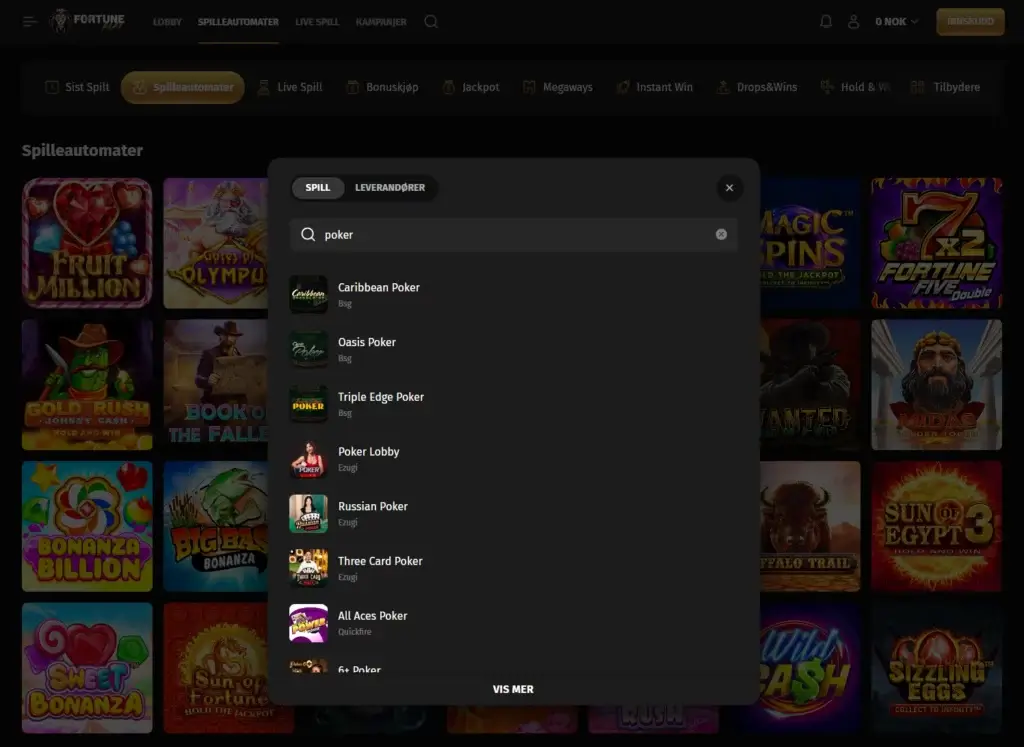Open the Sizzling Eggs game thumbnail
This screenshot has height=747, width=1024.
pyautogui.click(x=936, y=667)
